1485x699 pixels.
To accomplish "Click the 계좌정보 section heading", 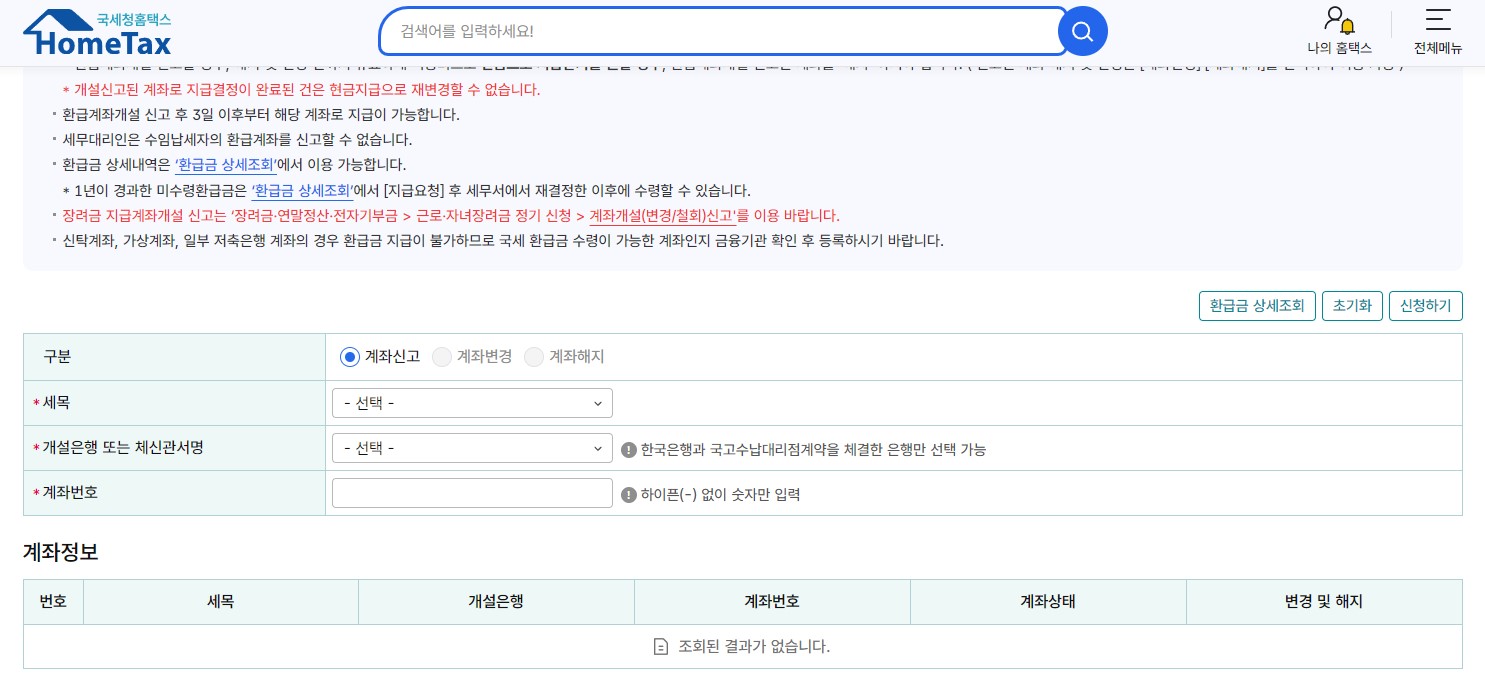I will (59, 553).
